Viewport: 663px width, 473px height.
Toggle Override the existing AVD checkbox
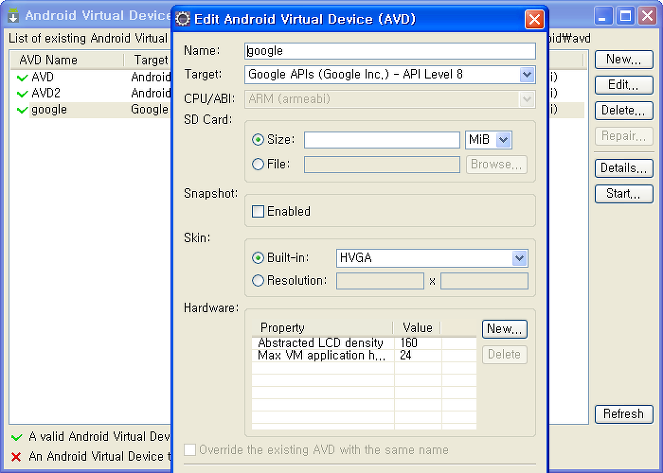tap(190, 450)
